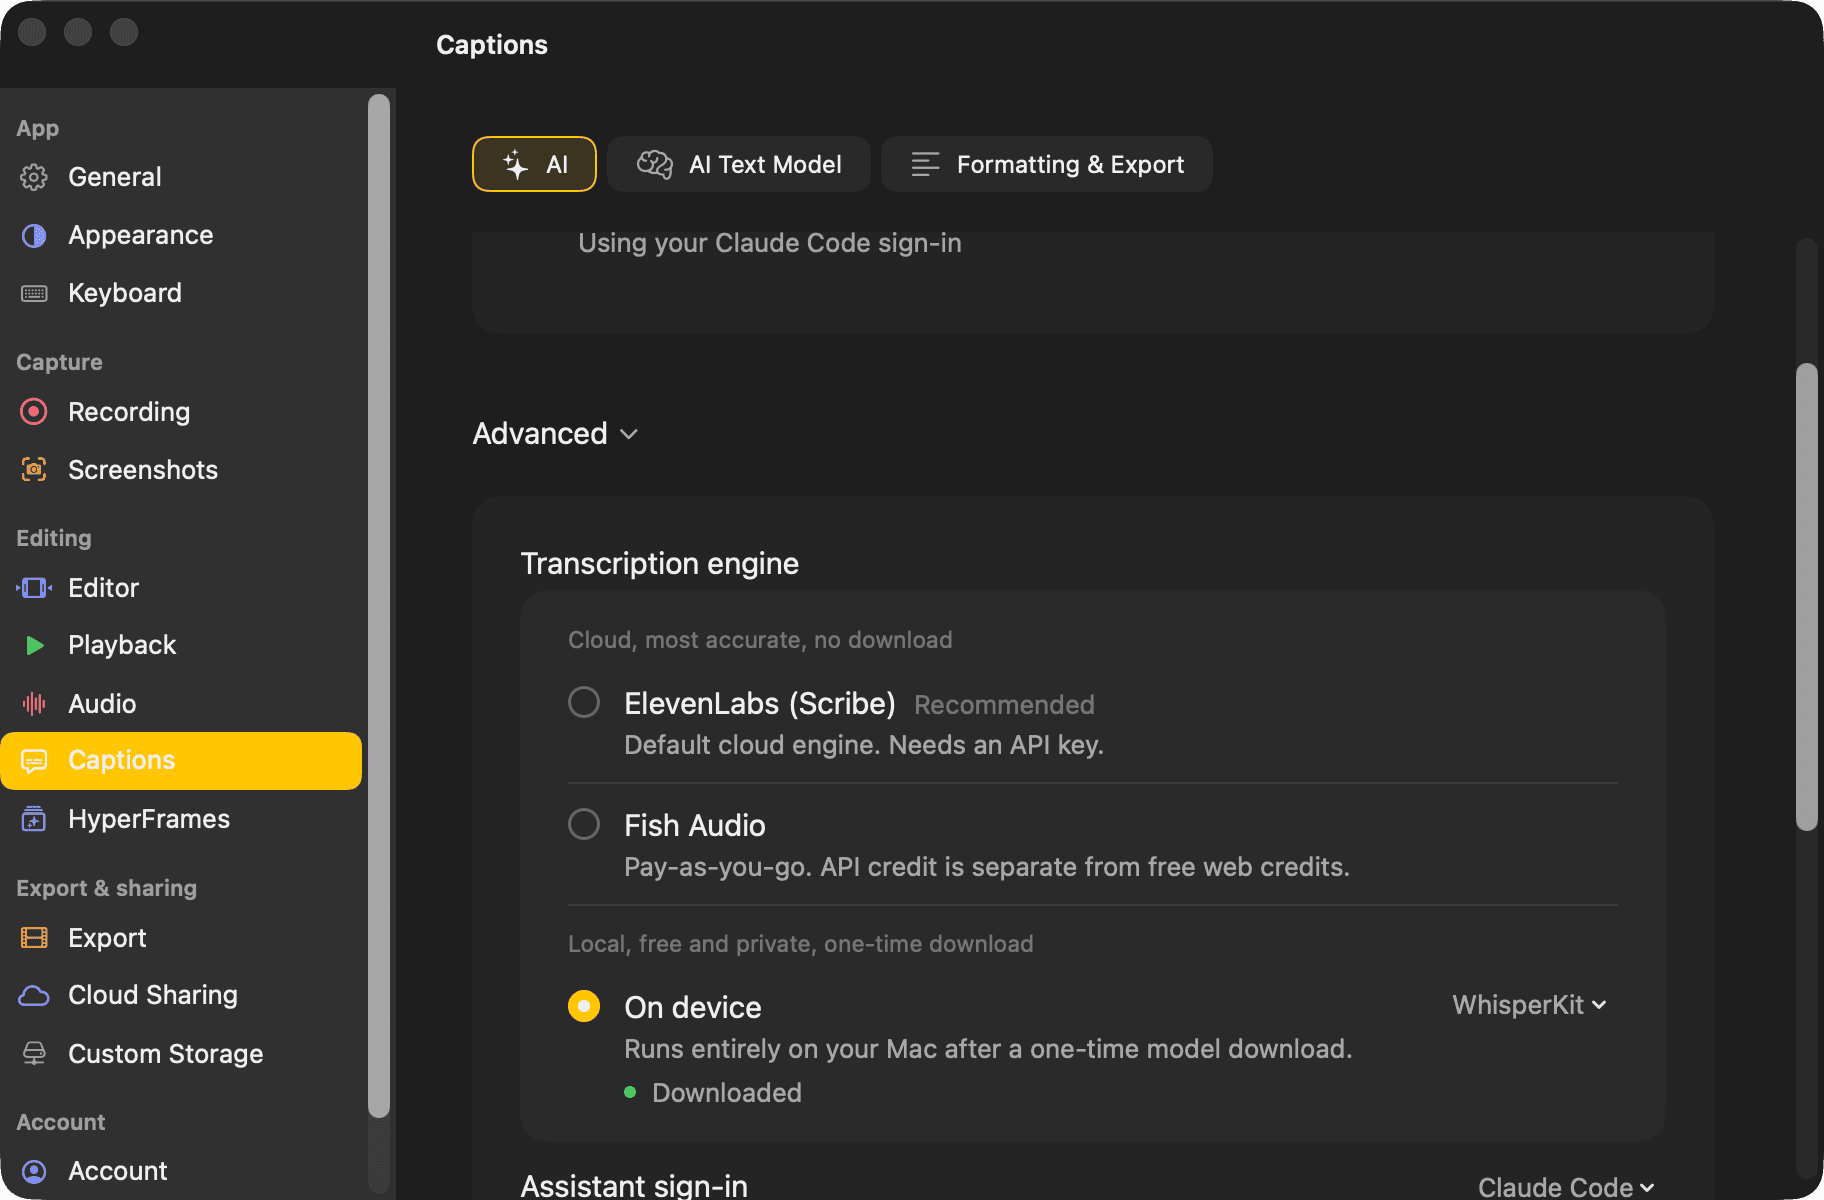Click the sidebar vertical scrollbar

click(x=379, y=605)
